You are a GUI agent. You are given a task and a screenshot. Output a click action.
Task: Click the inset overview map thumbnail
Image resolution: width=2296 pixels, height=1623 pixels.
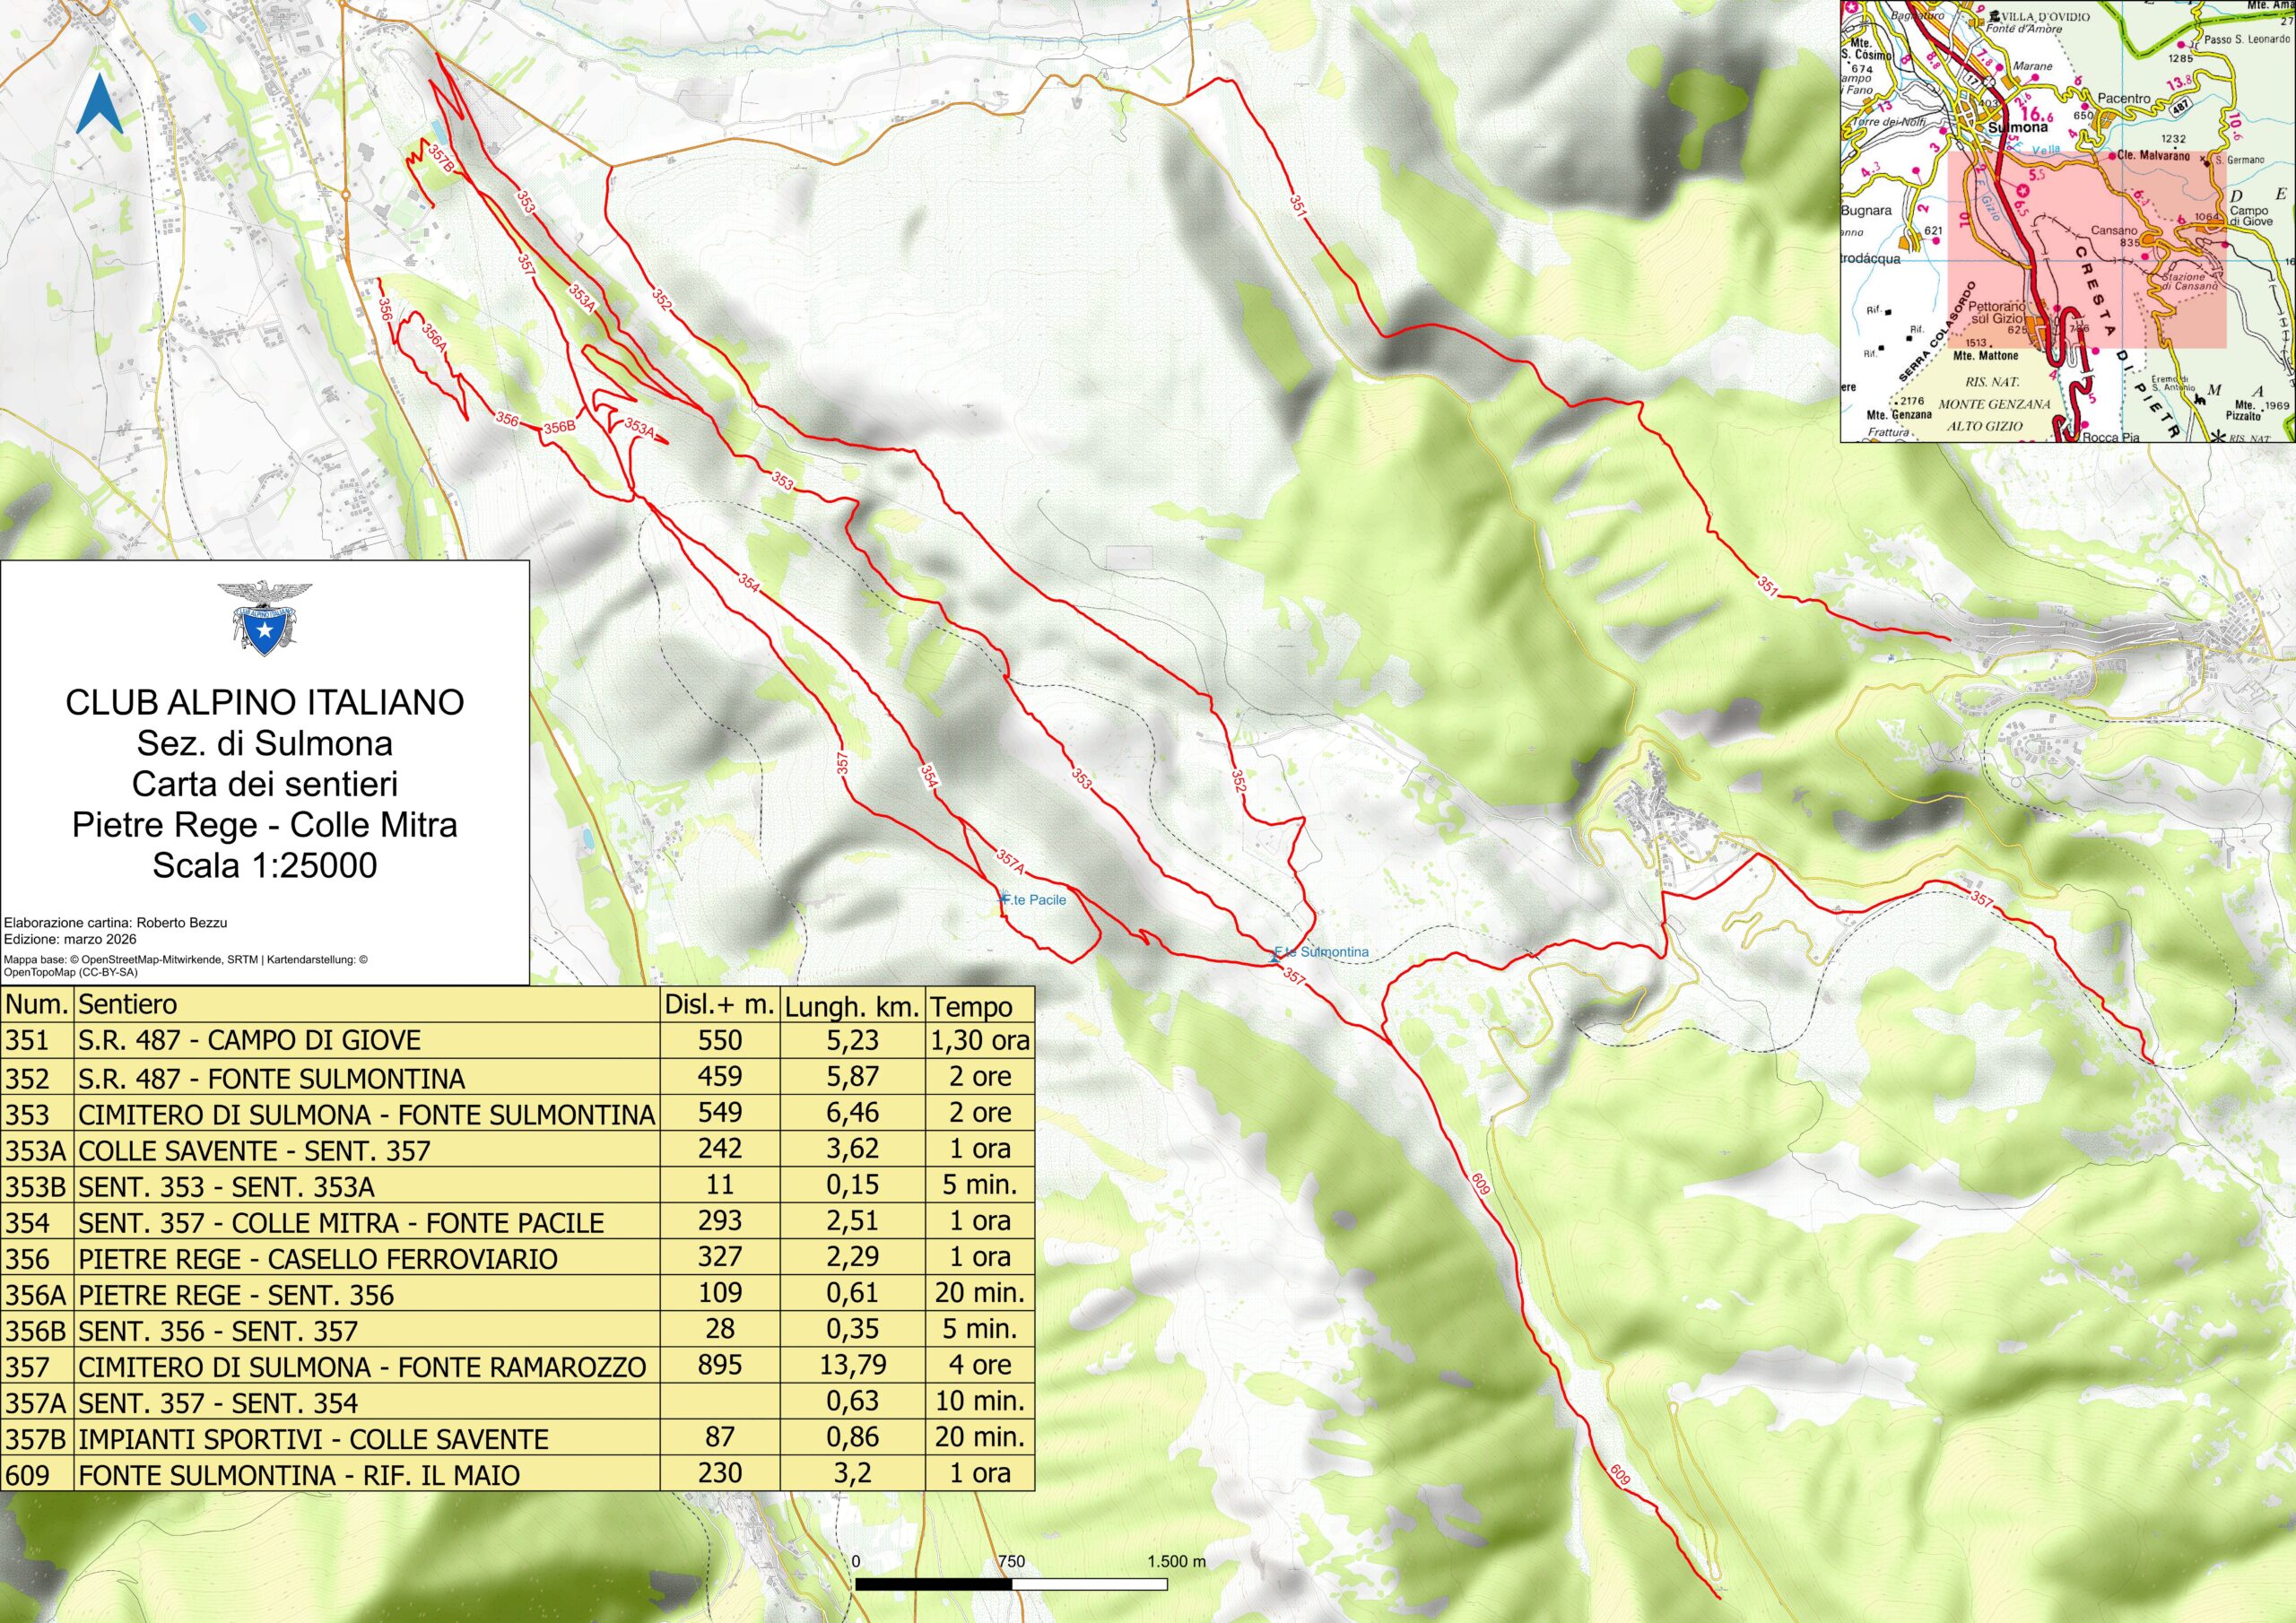(x=2067, y=221)
